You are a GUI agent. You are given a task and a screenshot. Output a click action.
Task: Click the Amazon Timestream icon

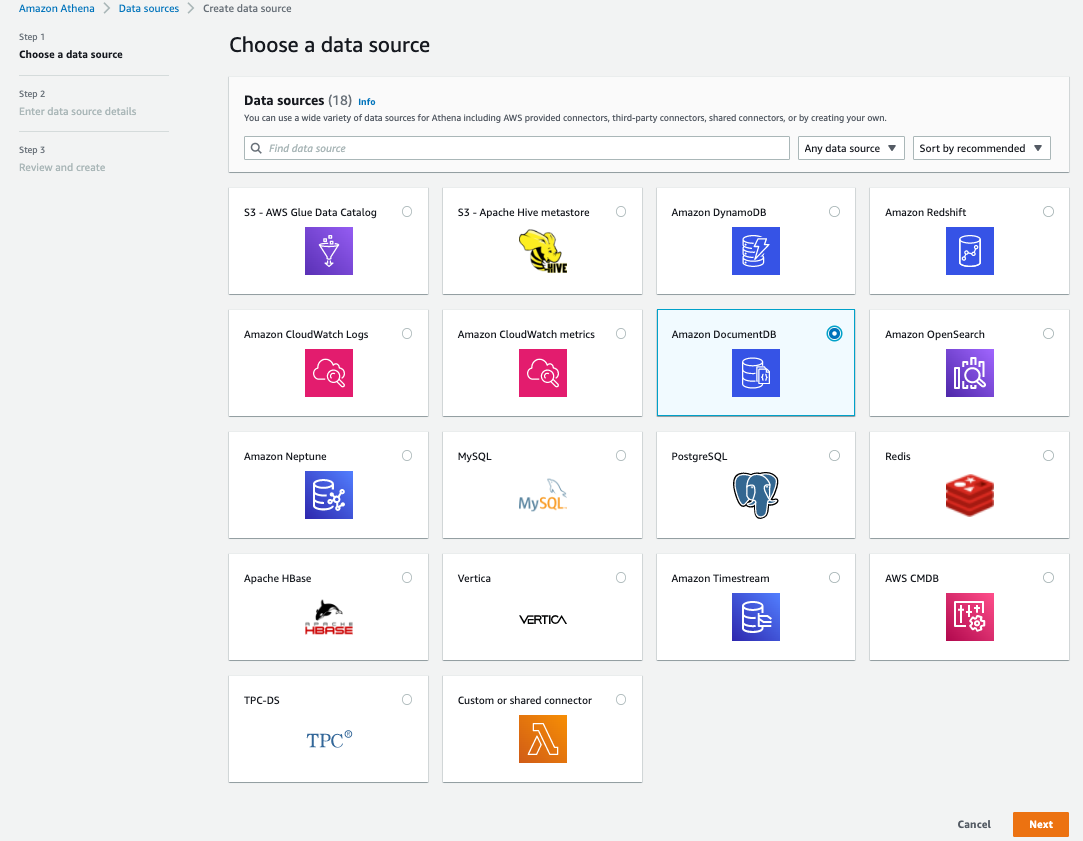(756, 617)
